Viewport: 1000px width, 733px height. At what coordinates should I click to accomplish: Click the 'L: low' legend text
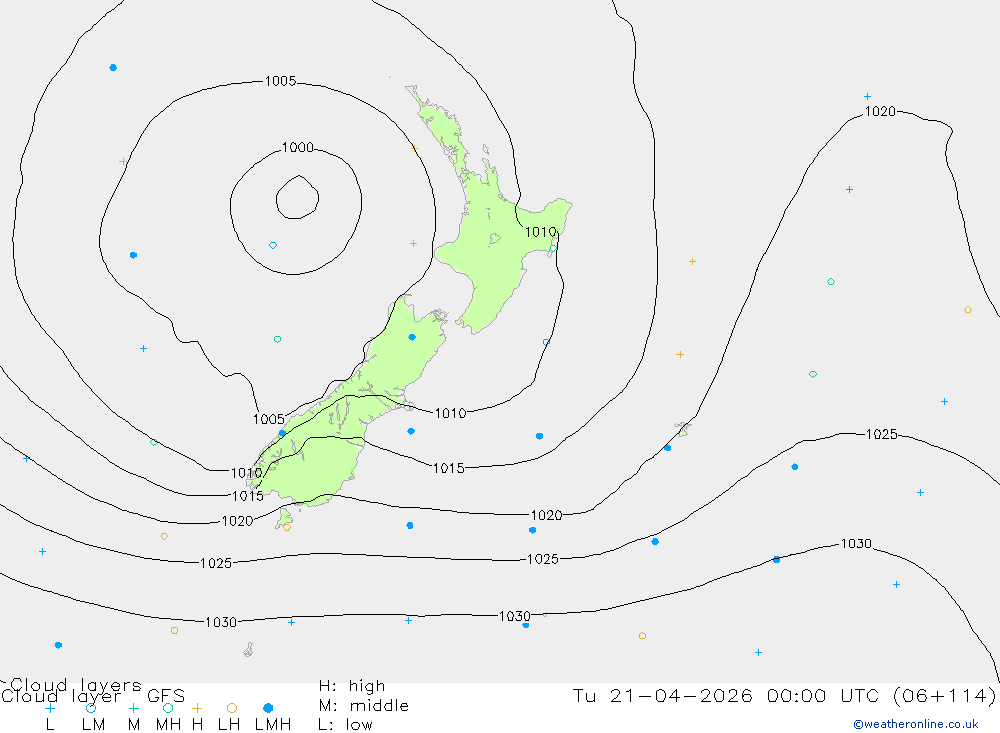345,725
